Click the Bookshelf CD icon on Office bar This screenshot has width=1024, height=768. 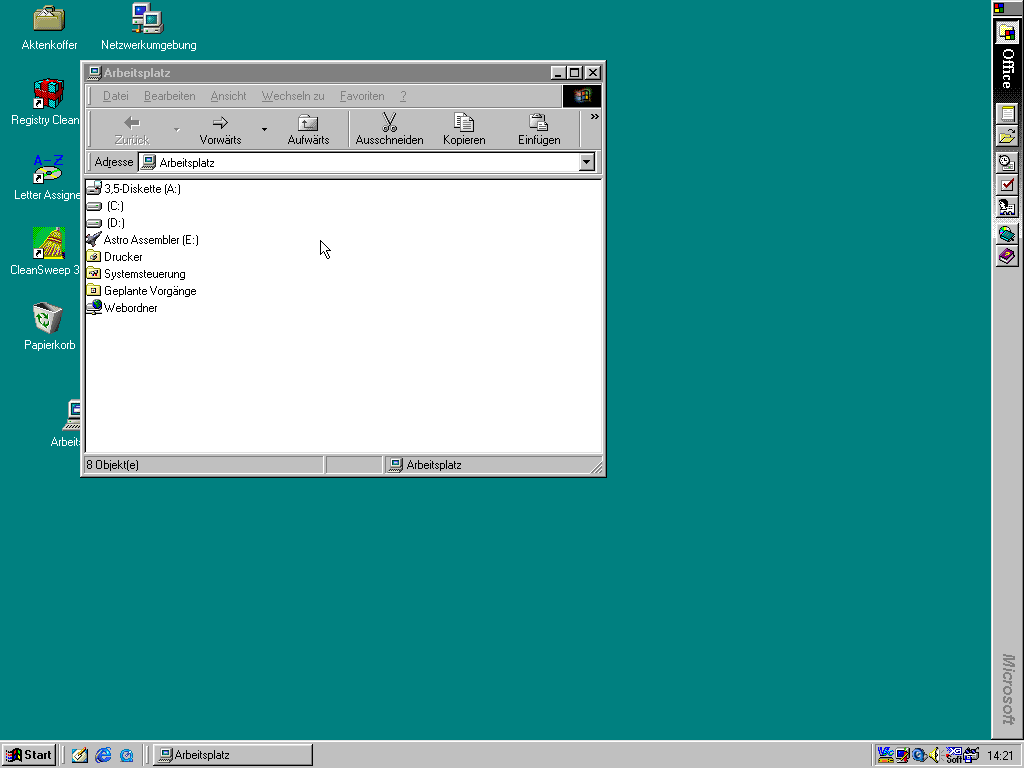[x=1007, y=234]
